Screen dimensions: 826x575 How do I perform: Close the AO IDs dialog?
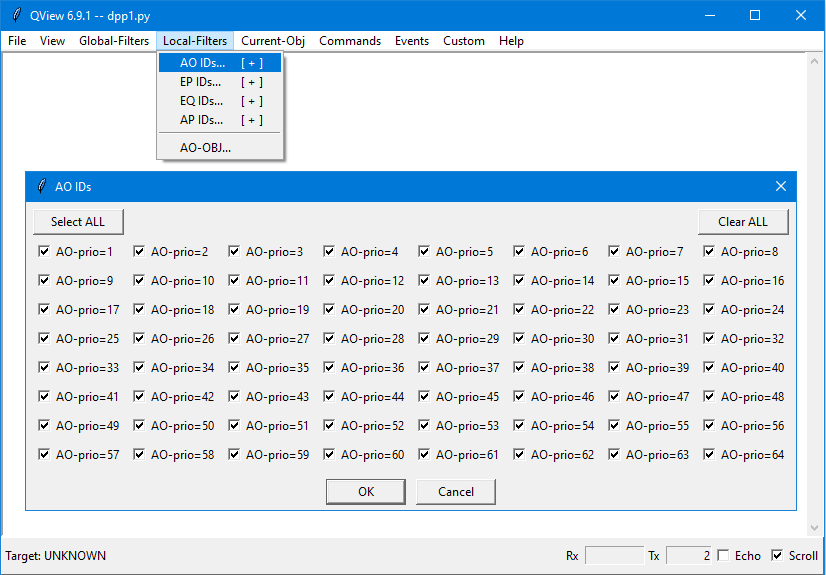(781, 186)
